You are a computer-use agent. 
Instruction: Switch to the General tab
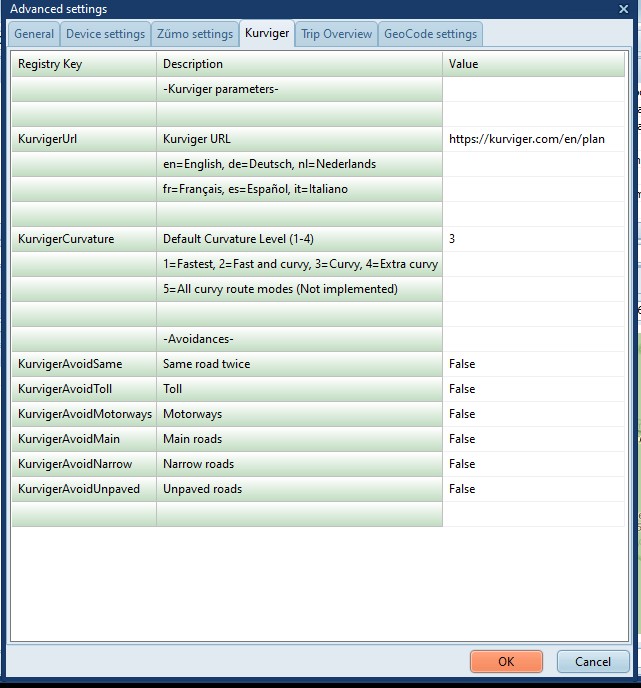(x=33, y=34)
